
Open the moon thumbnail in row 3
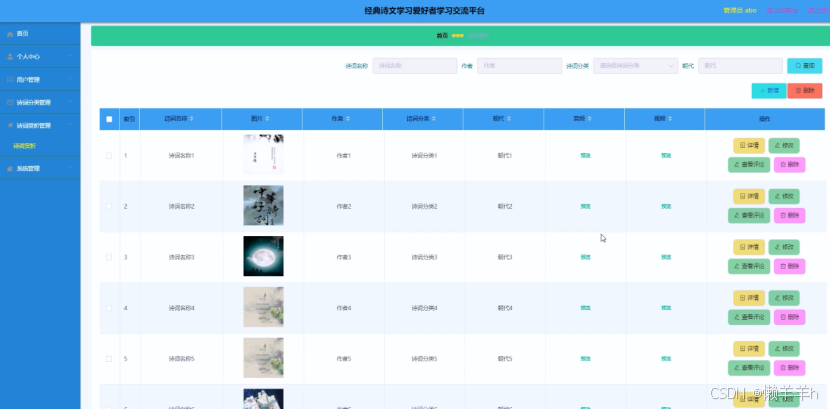(x=263, y=256)
